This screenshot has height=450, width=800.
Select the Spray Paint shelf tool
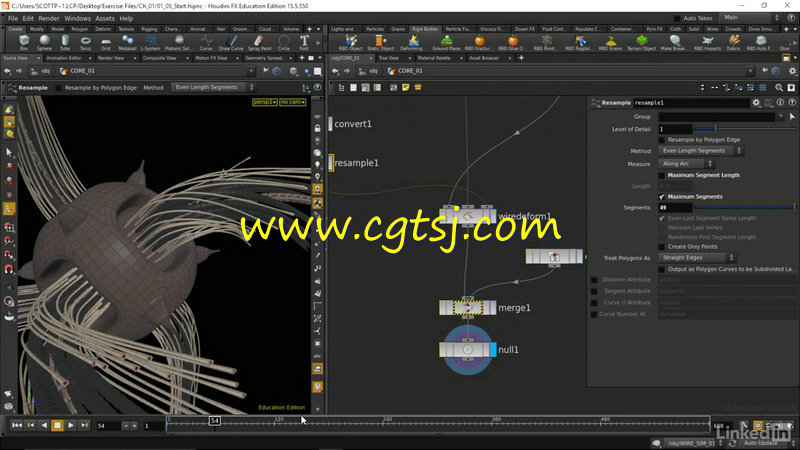260,42
